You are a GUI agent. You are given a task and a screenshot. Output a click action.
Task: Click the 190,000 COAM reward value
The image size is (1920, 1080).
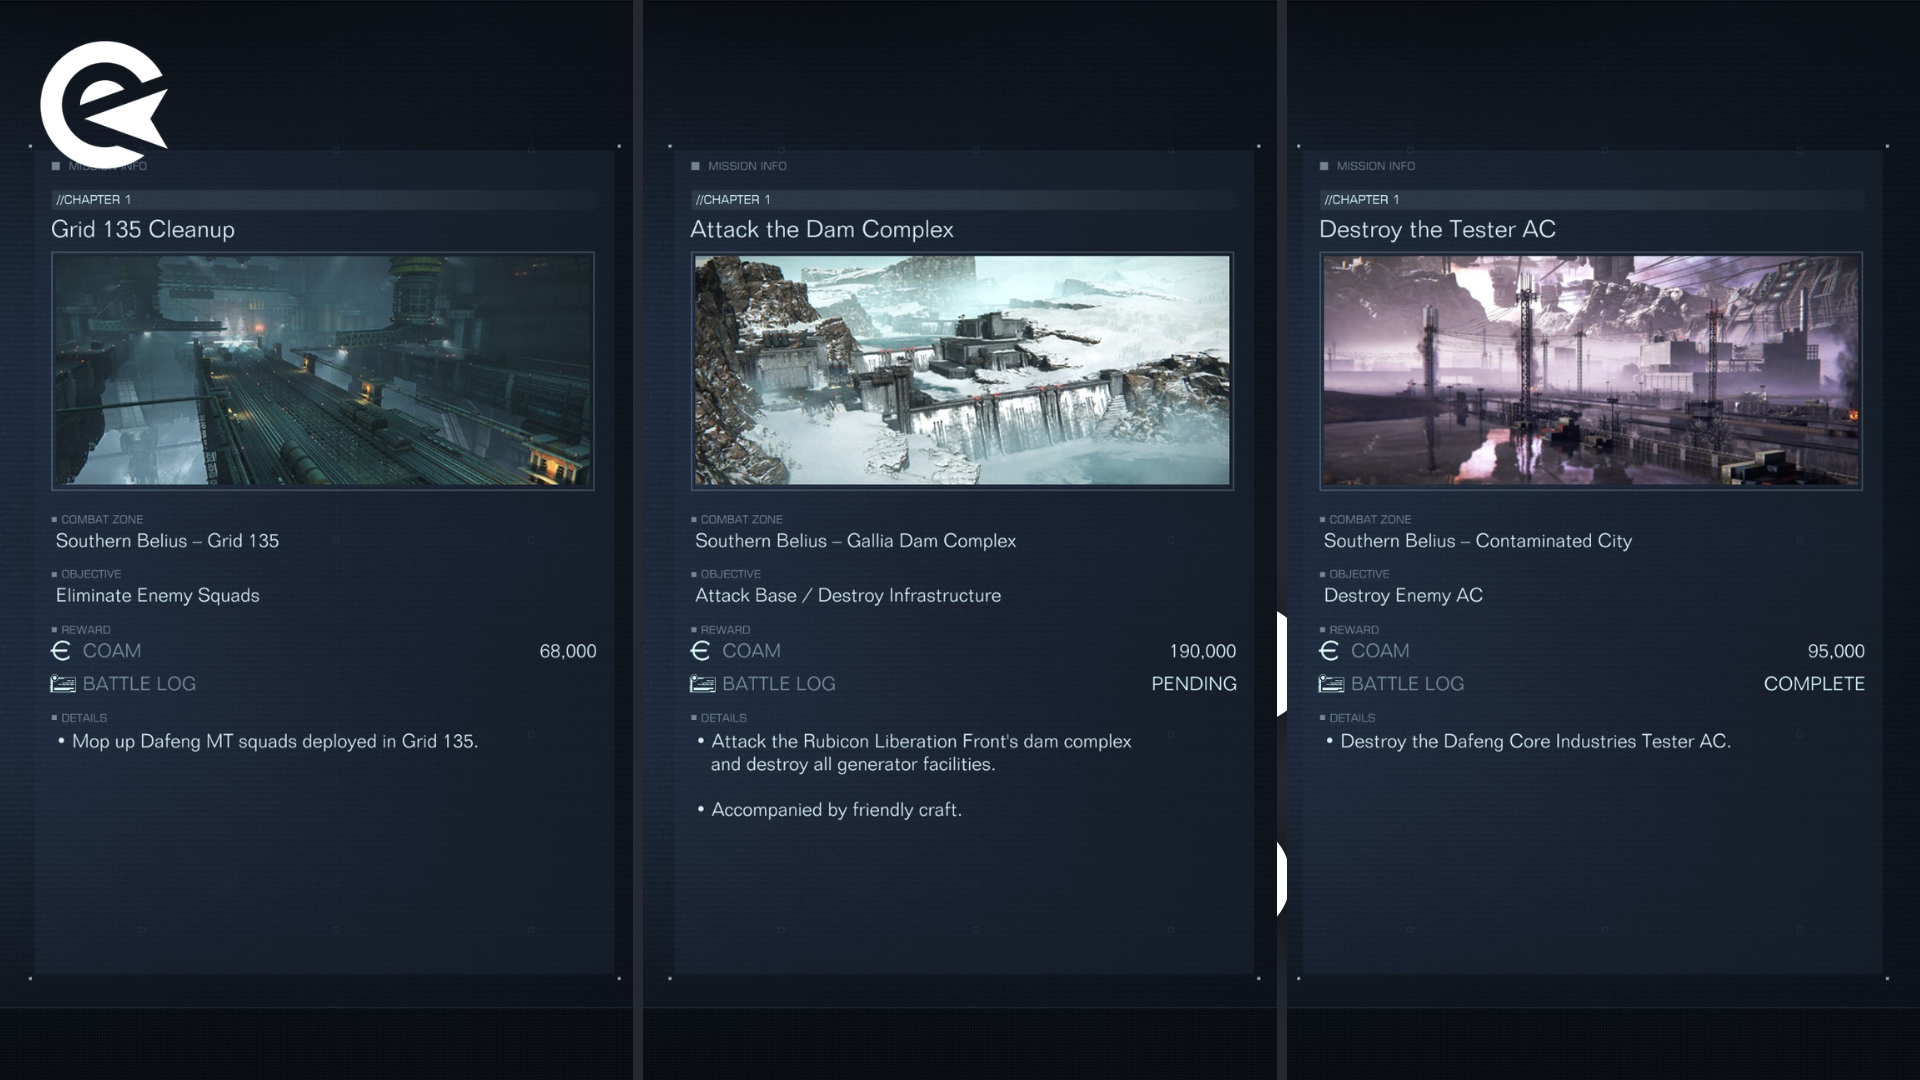coord(1203,651)
